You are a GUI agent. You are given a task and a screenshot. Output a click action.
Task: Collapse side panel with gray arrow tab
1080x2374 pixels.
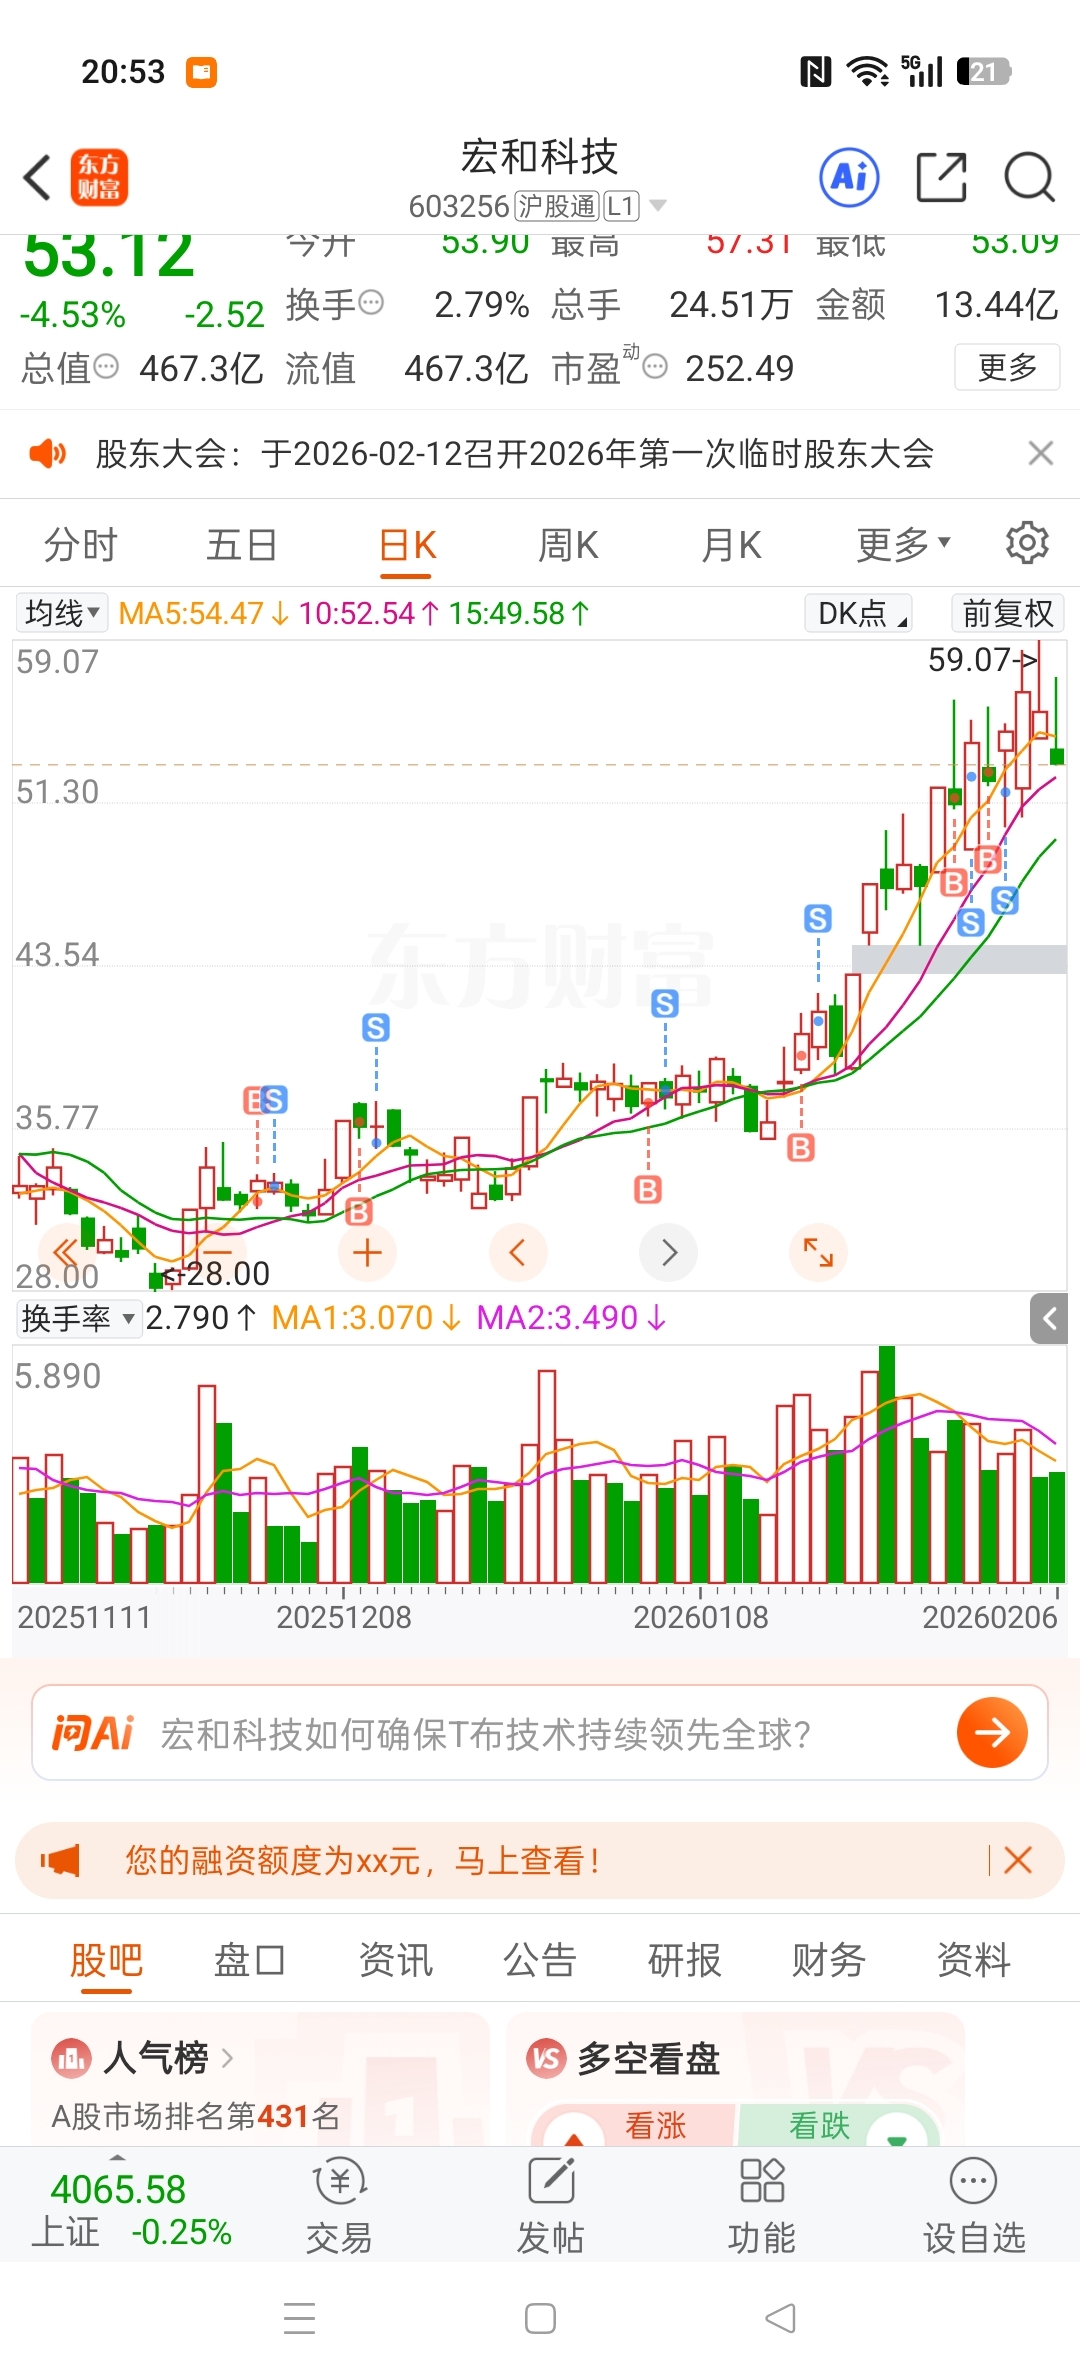[x=1049, y=1319]
